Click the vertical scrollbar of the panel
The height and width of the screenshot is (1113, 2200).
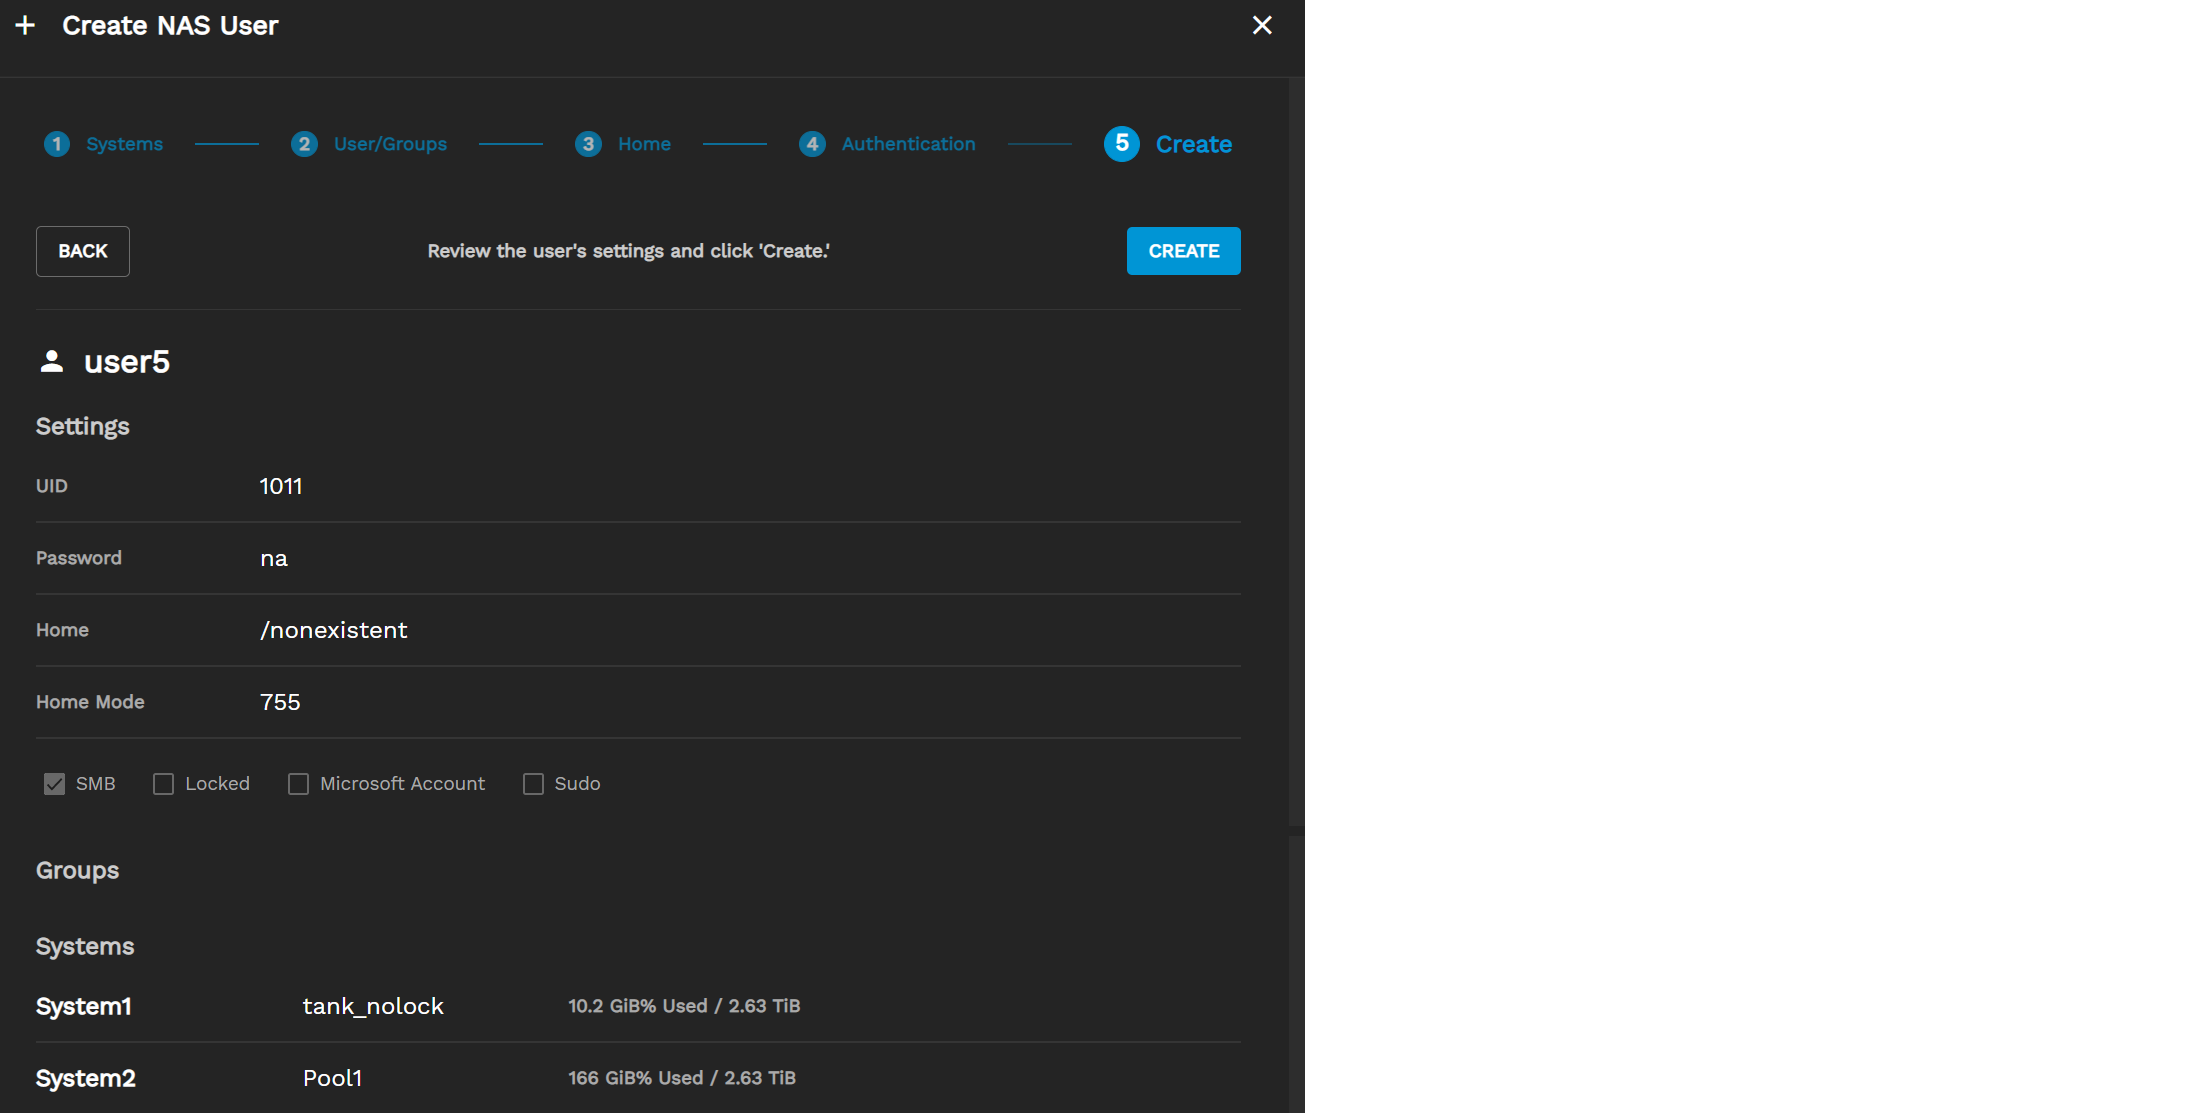[1296, 450]
